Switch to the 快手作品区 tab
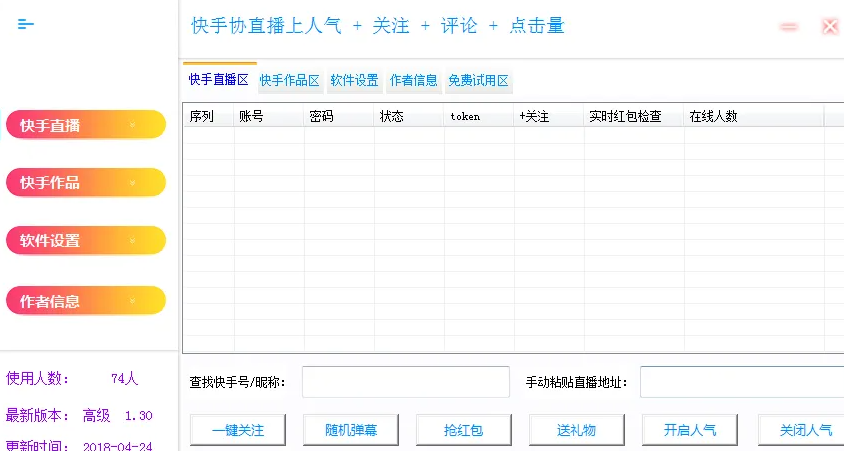Viewport: 844px width, 466px height. pyautogui.click(x=289, y=81)
